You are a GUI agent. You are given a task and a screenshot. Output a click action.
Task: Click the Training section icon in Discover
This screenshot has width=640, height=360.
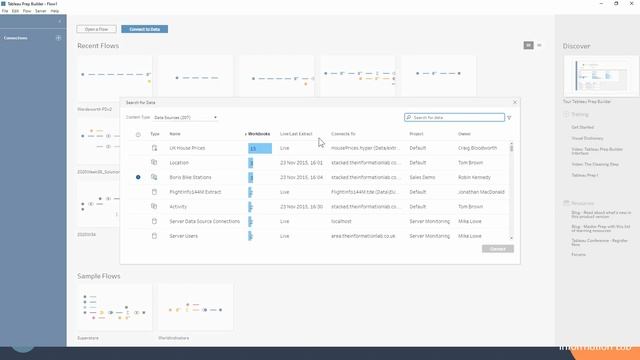(566, 114)
